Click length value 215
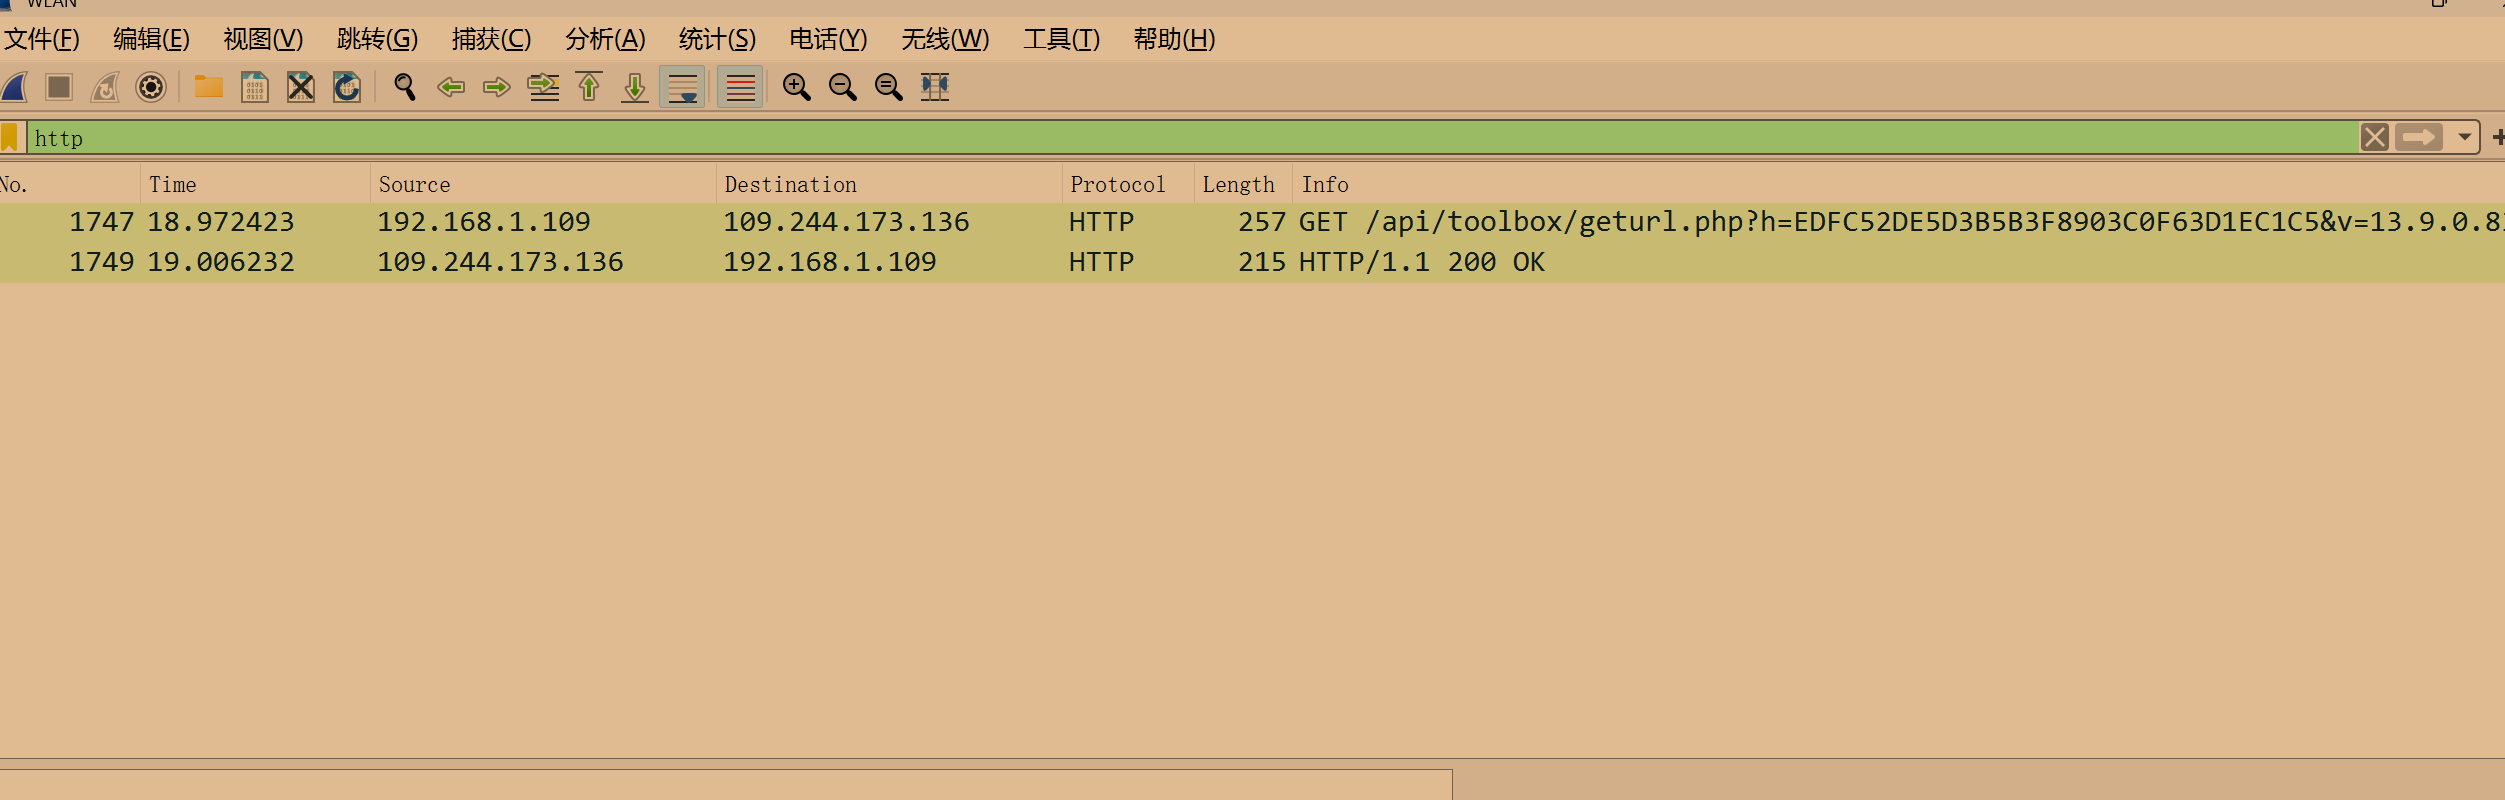The height and width of the screenshot is (800, 2505). [1262, 262]
